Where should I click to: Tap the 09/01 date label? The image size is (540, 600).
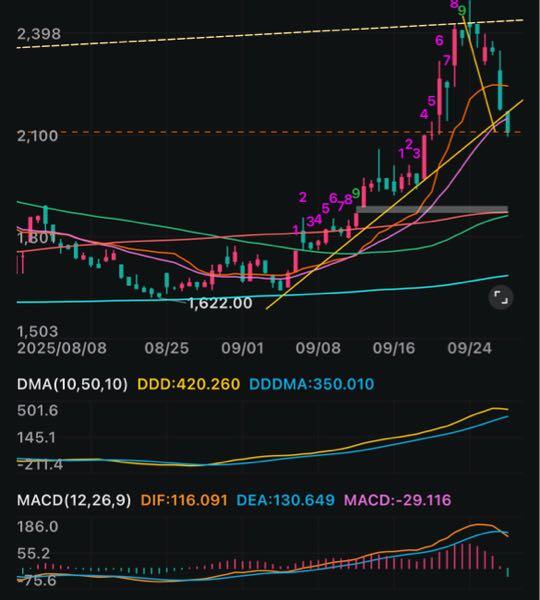[243, 348]
